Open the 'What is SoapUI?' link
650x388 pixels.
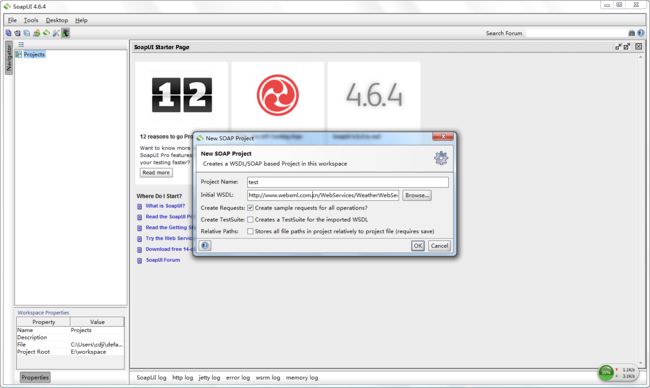point(165,206)
